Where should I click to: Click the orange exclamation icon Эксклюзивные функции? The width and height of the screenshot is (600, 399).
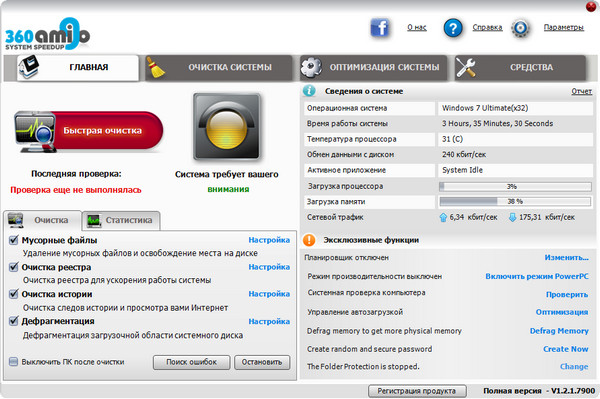[309, 240]
